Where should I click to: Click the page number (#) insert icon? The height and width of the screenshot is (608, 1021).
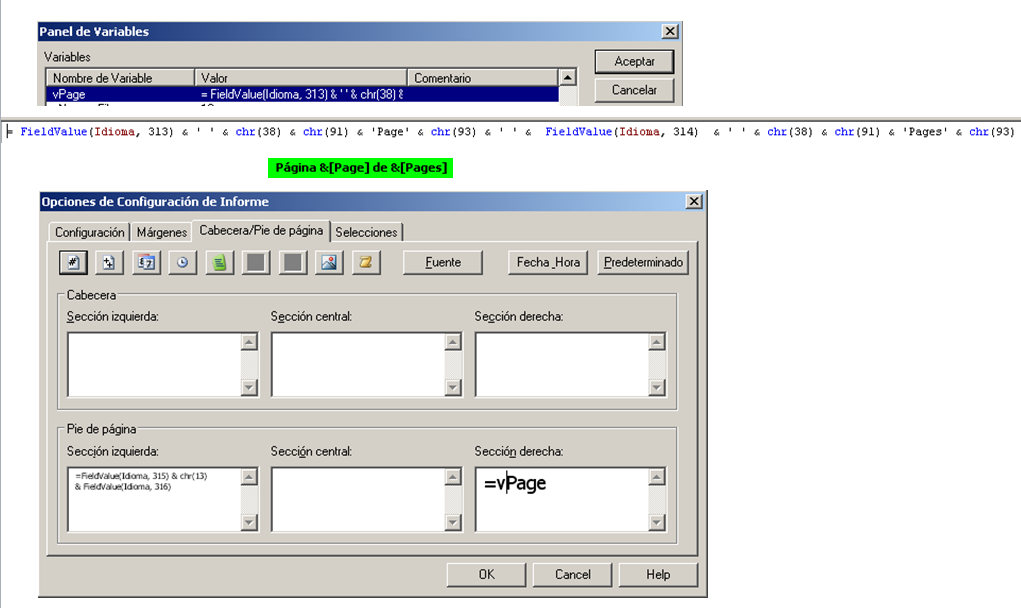(x=73, y=262)
